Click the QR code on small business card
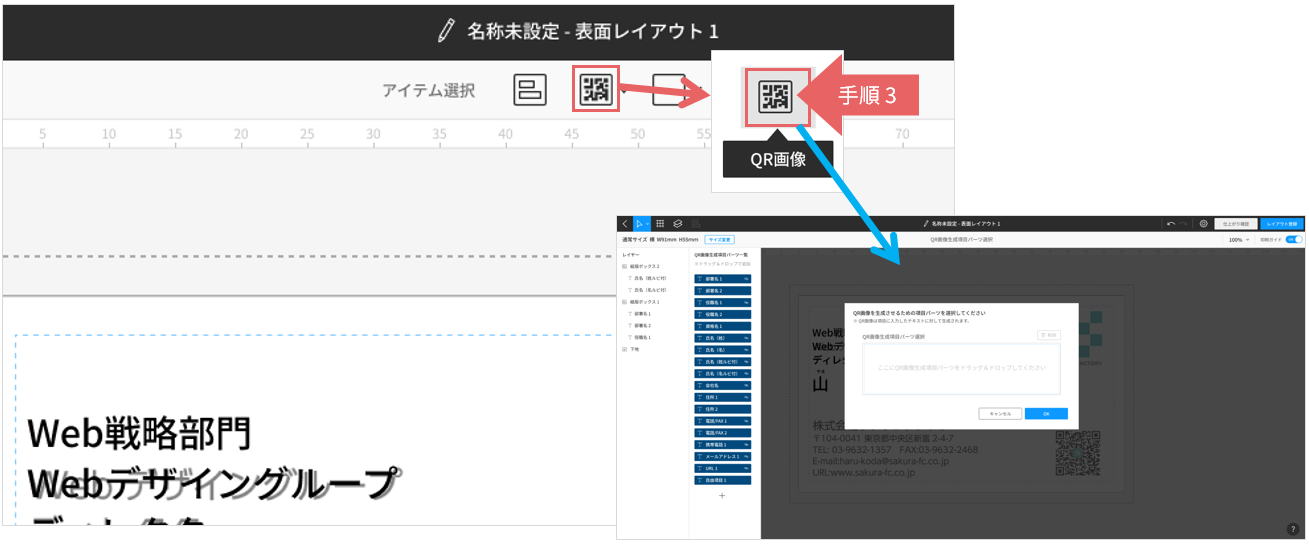The height and width of the screenshot is (545, 1309). point(1077,453)
